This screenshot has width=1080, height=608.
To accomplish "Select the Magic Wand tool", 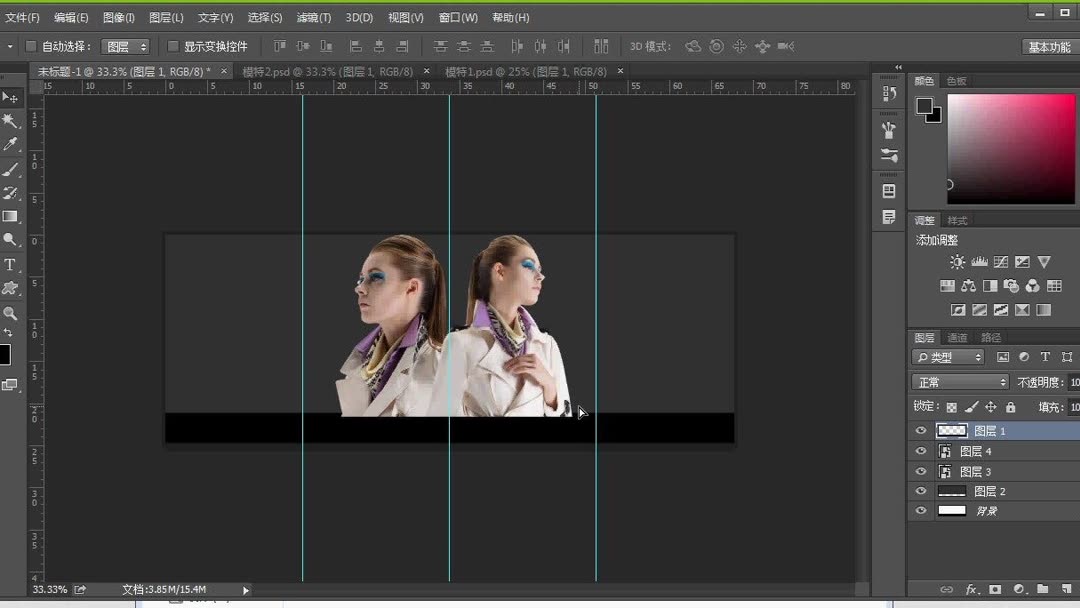I will click(10, 121).
